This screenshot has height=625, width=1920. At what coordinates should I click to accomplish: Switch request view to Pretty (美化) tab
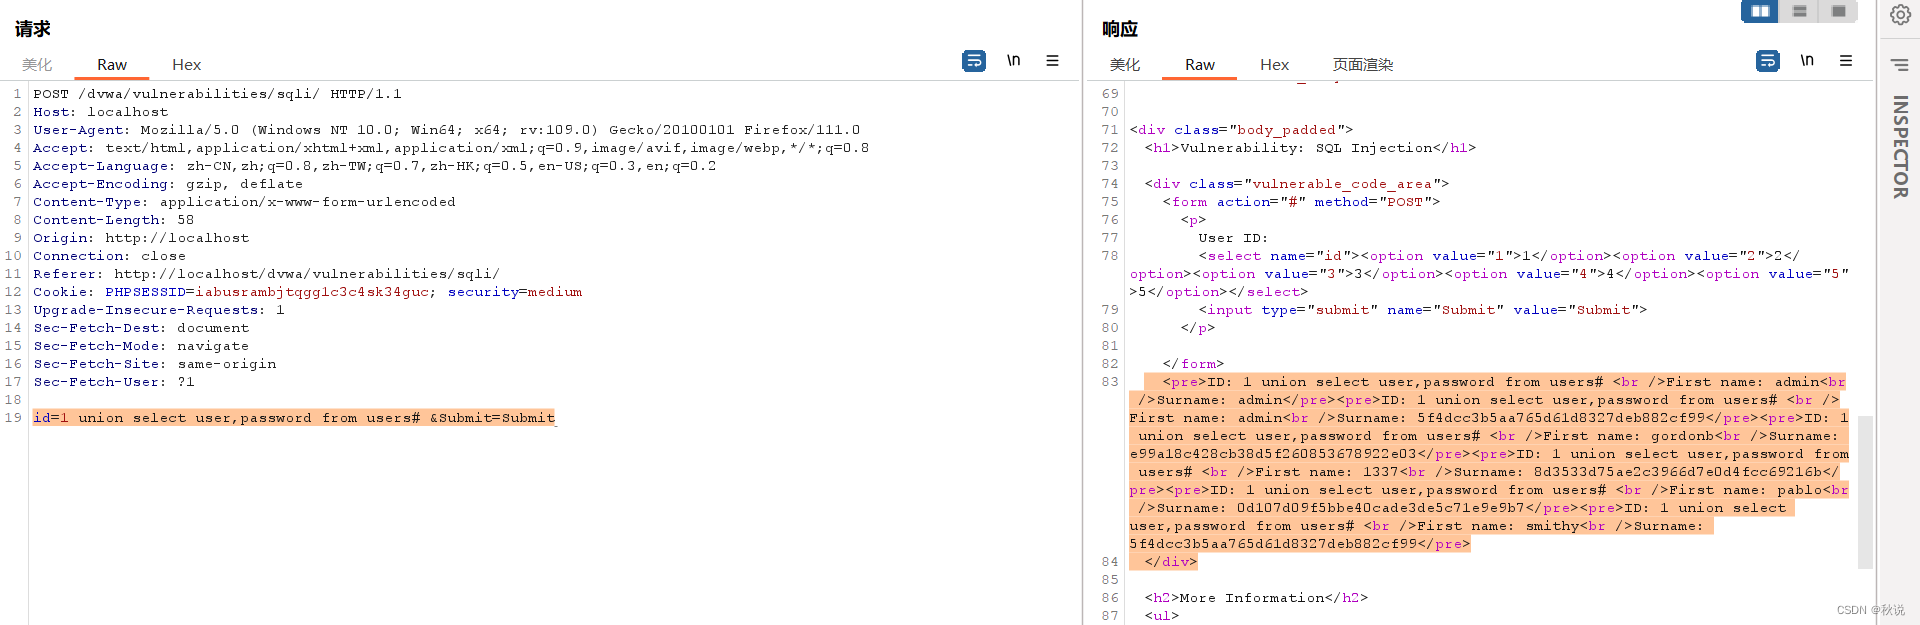point(37,65)
